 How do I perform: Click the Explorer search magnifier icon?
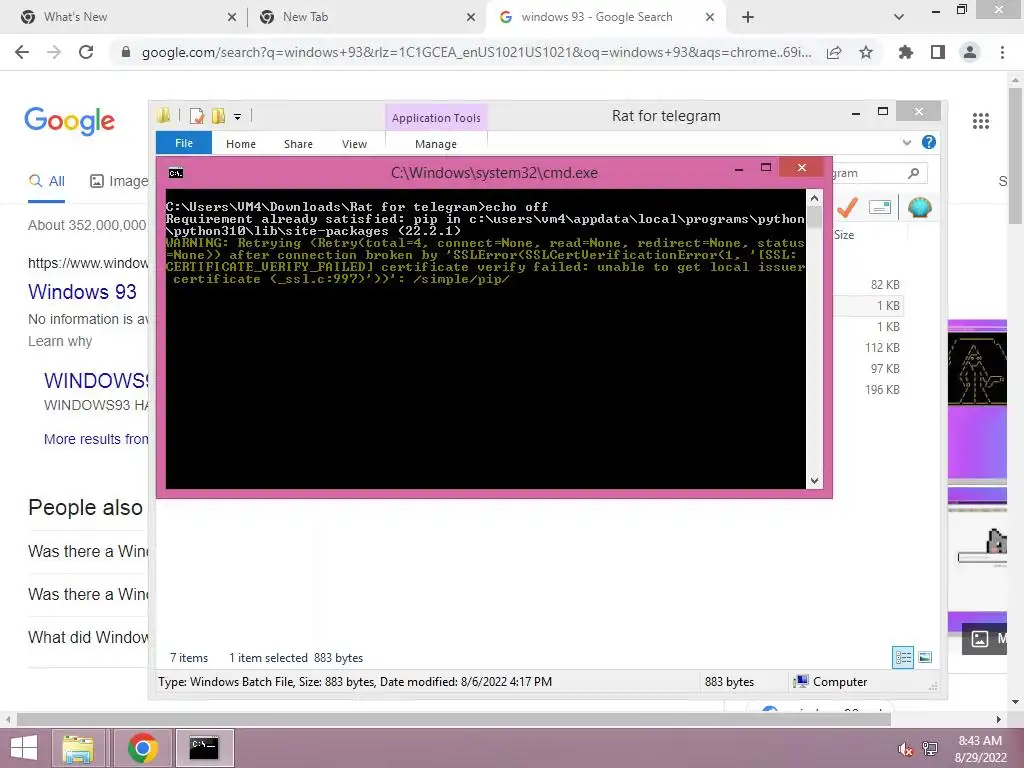913,173
